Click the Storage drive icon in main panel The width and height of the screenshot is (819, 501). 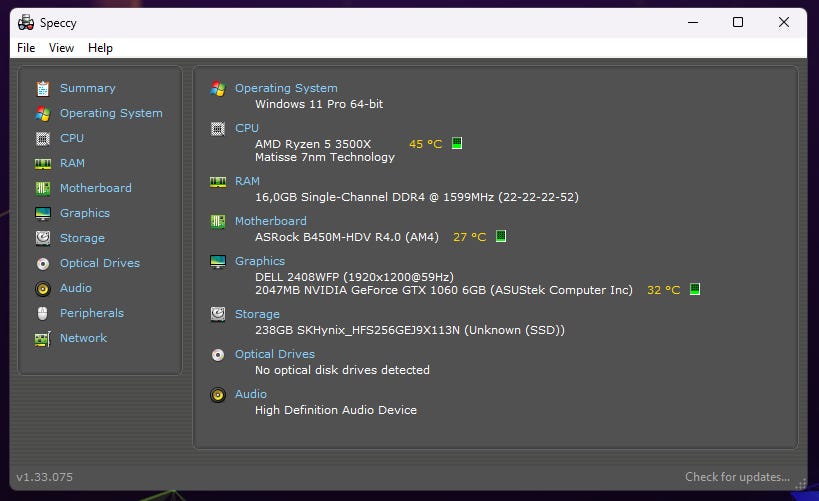(x=218, y=314)
